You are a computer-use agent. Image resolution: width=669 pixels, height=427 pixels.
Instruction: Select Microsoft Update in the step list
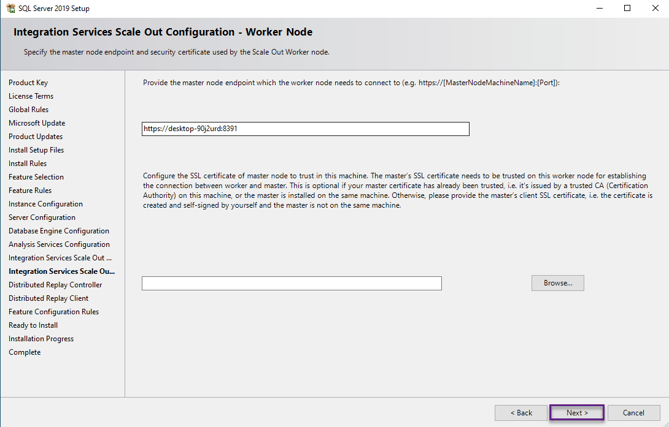pyautogui.click(x=37, y=123)
